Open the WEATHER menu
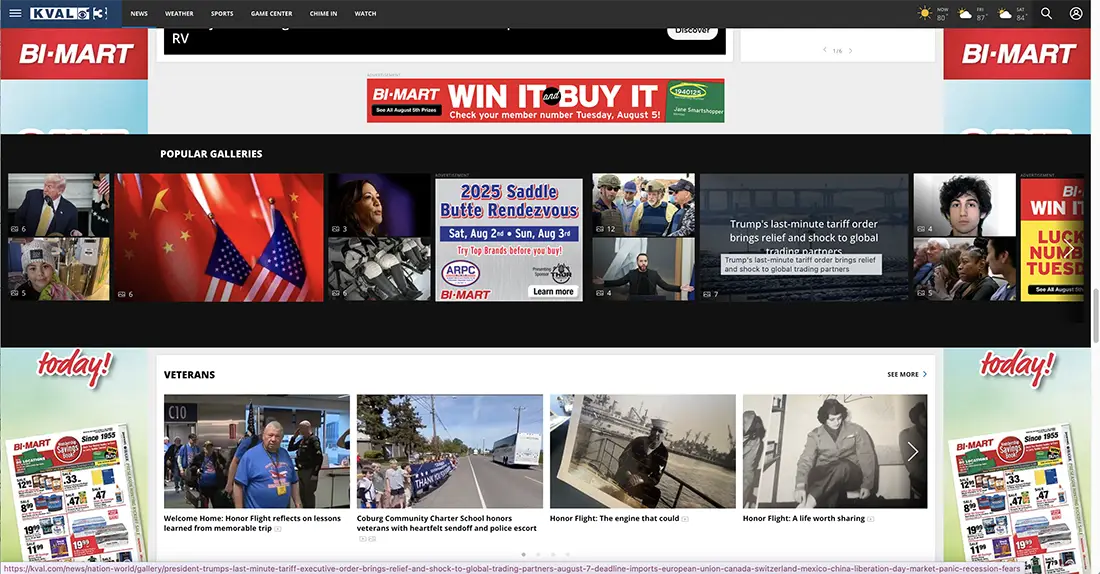Screen dimensions: 1100x574 click(179, 13)
